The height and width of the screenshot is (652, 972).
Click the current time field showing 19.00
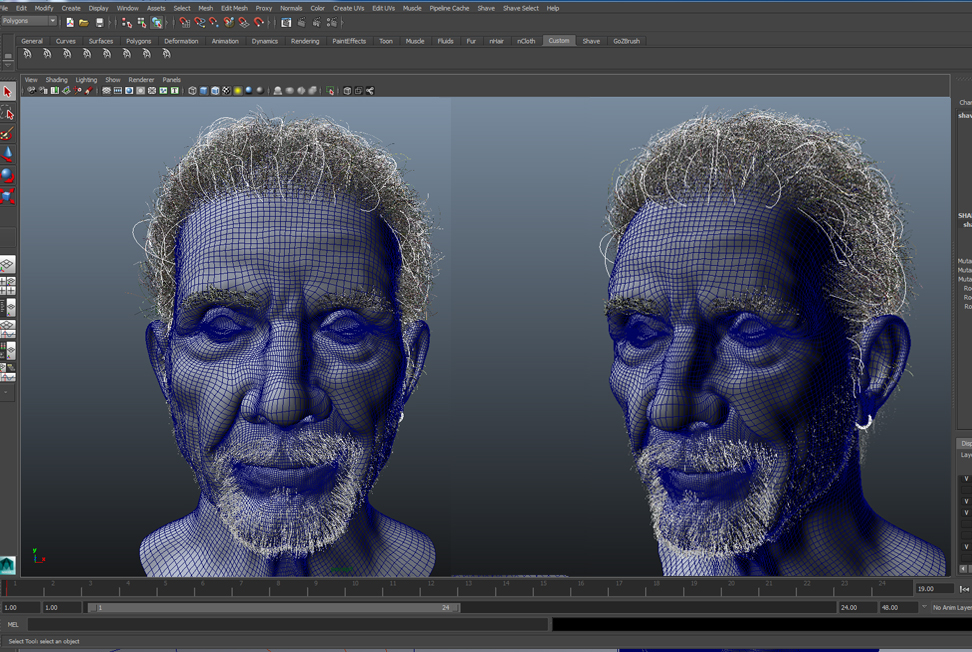(x=934, y=589)
